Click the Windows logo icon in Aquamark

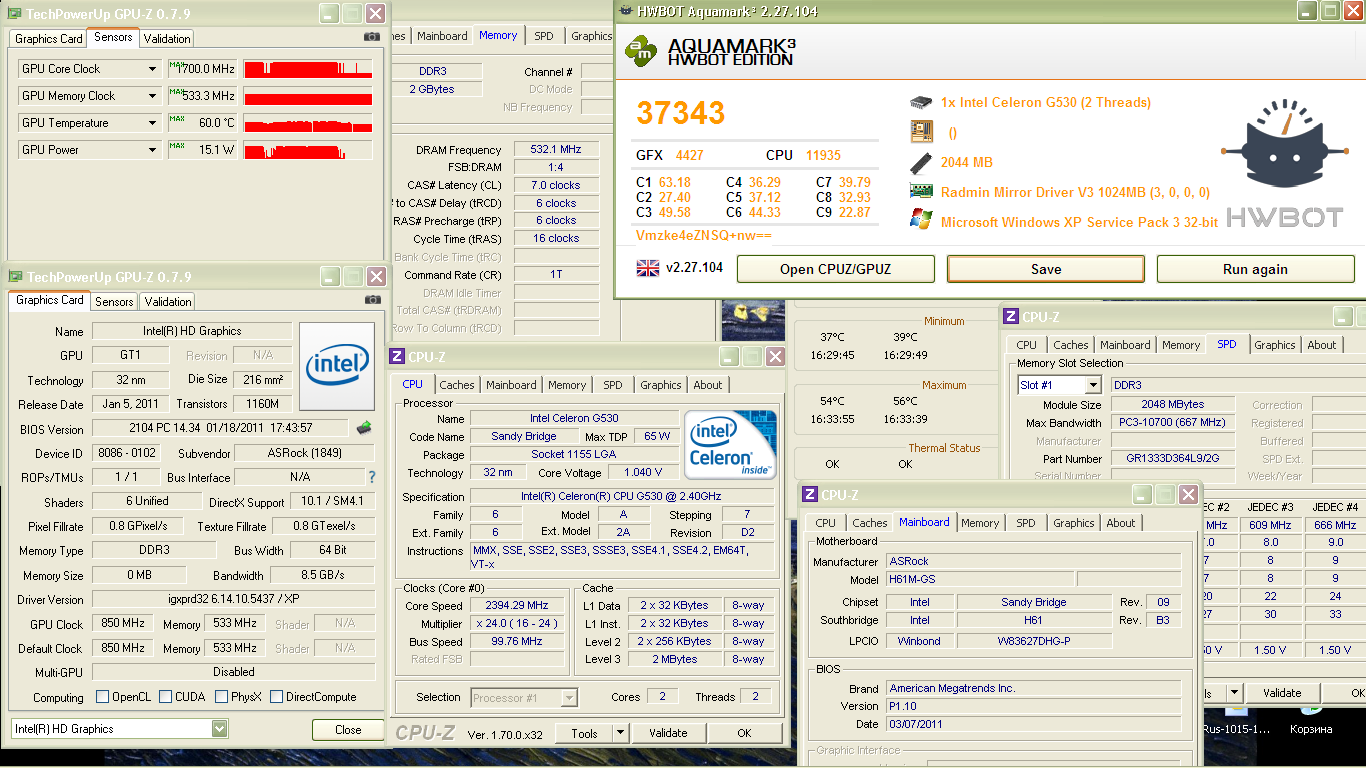tap(921, 220)
